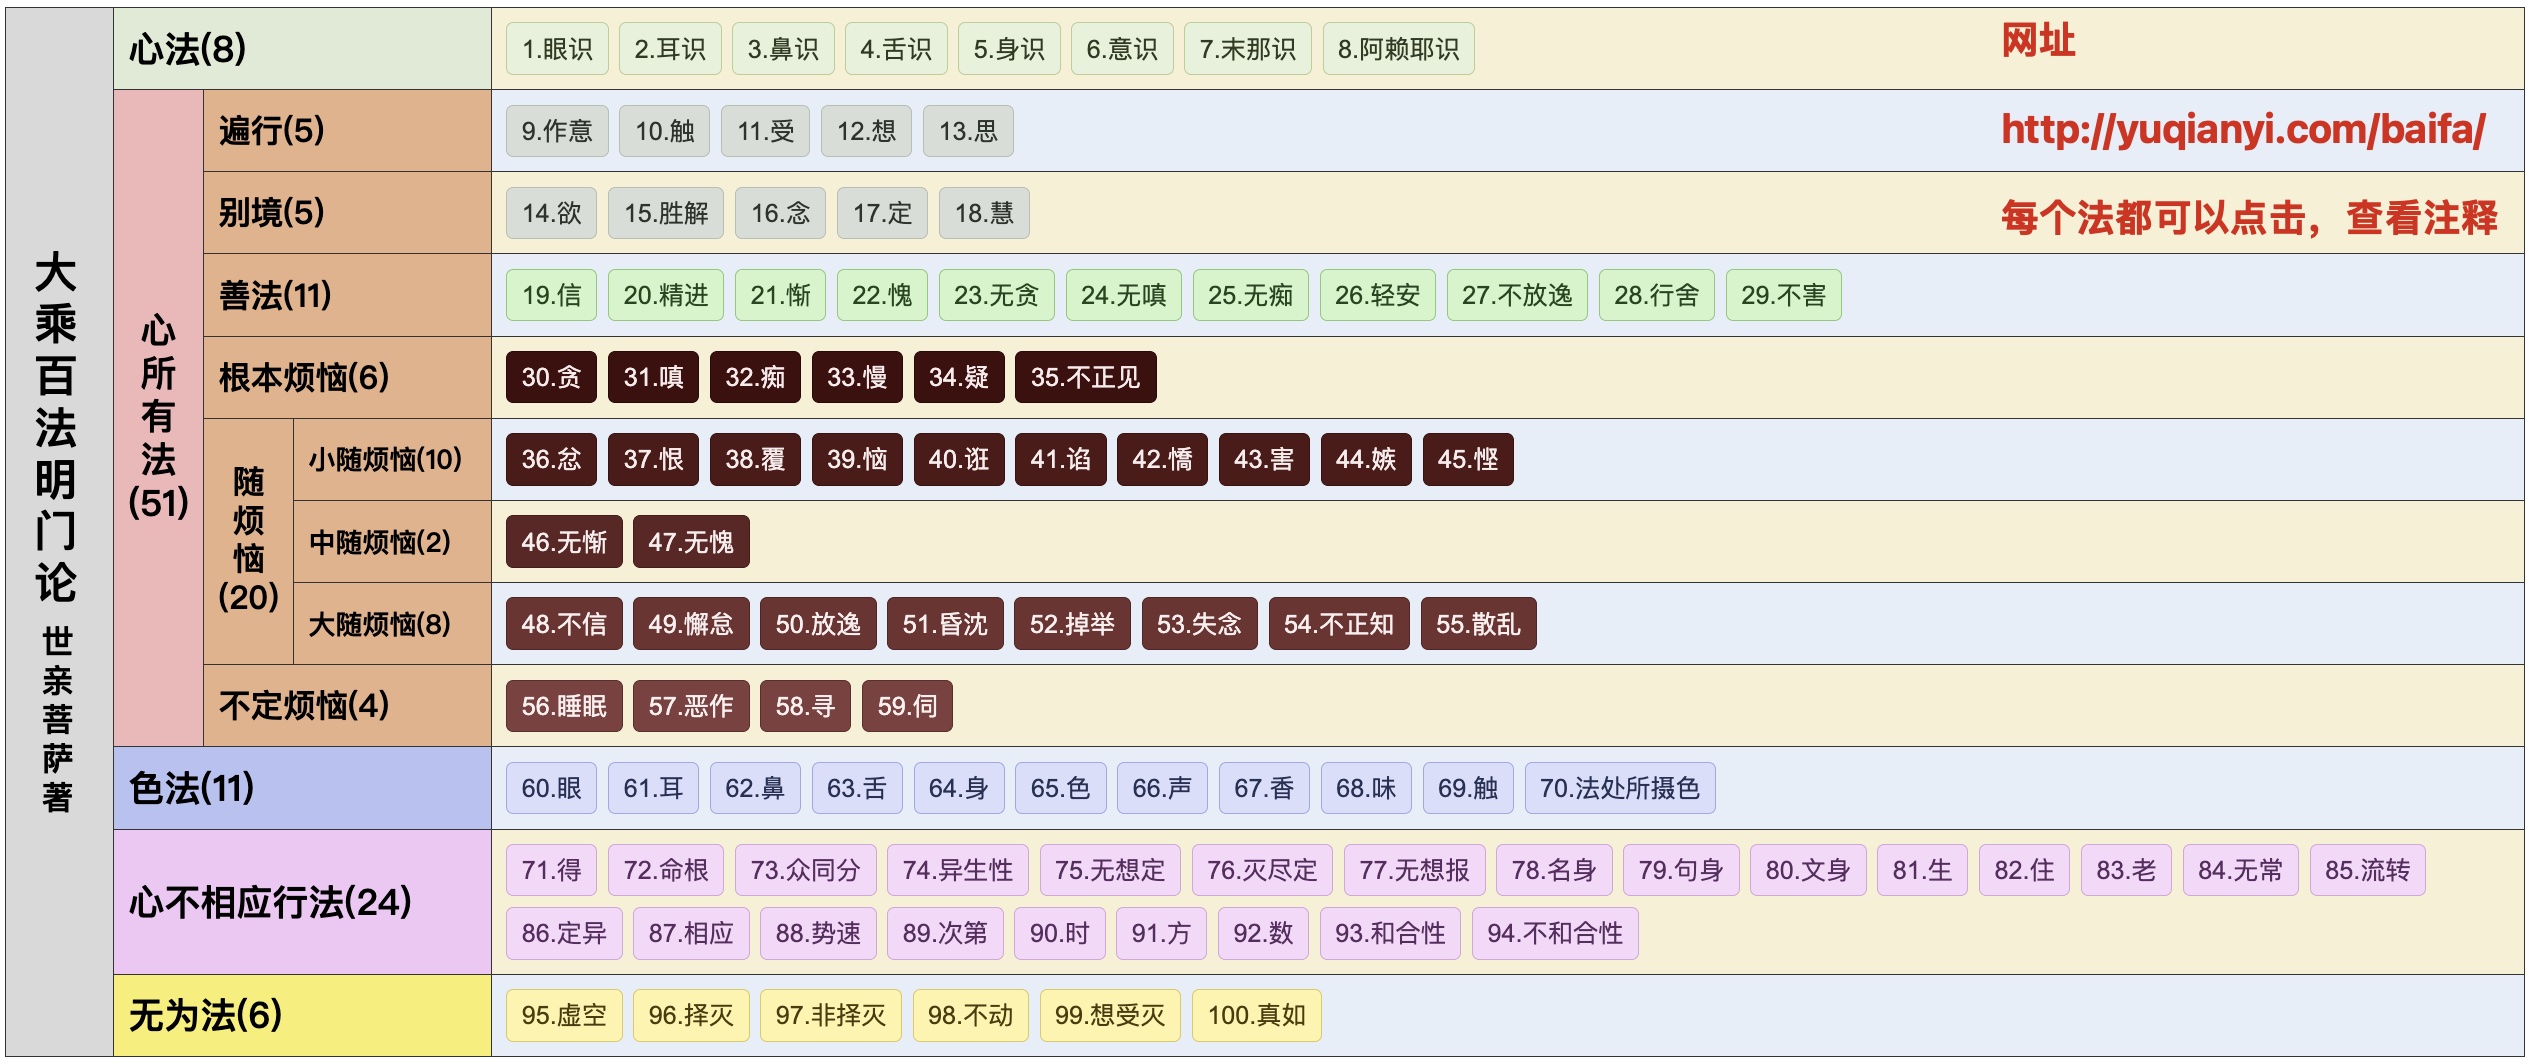Image resolution: width=2536 pixels, height=1064 pixels.
Task: Select the 78.名身 tag
Action: [x=1554, y=870]
